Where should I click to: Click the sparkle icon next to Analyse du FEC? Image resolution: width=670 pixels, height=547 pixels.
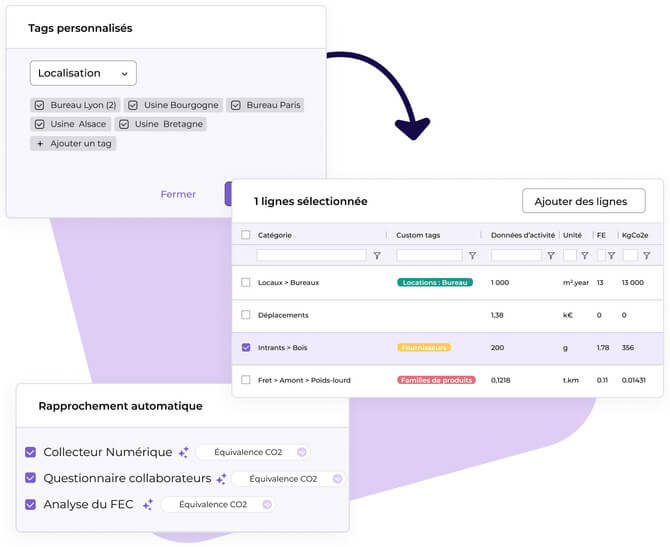coord(148,505)
